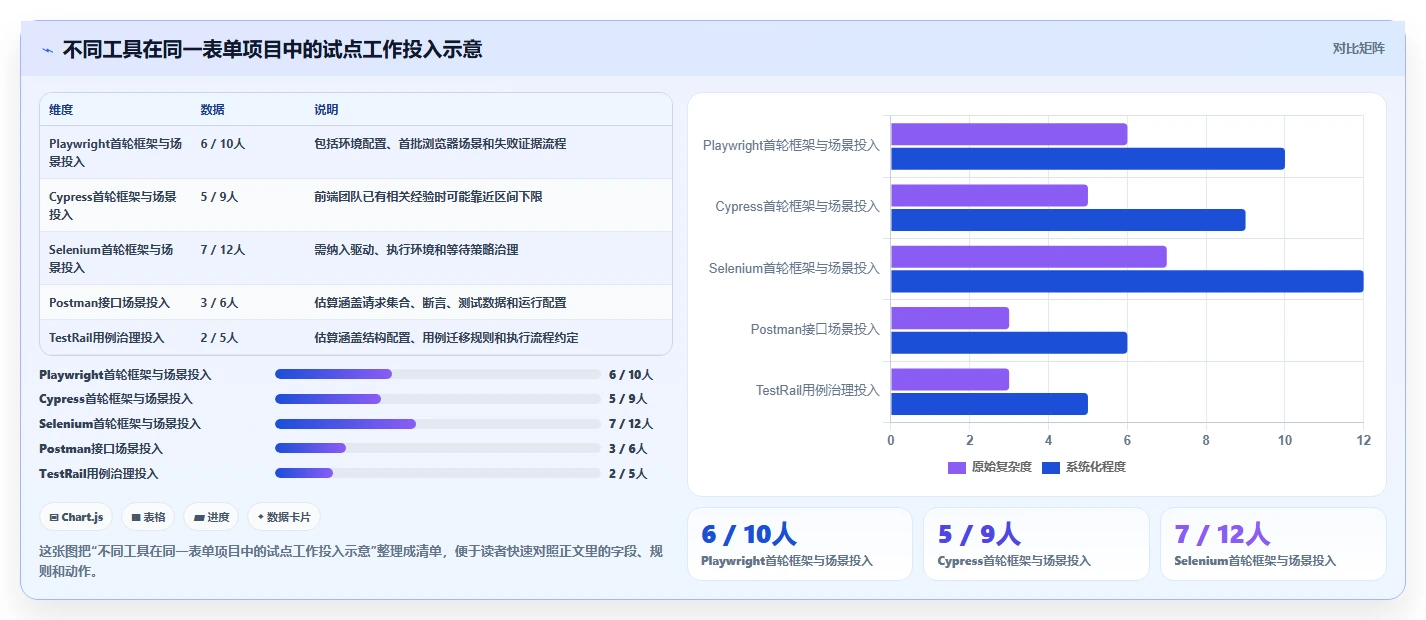This screenshot has width=1426, height=620.
Task: Click the 对比矩阵 label in header
Action: pos(1358,49)
